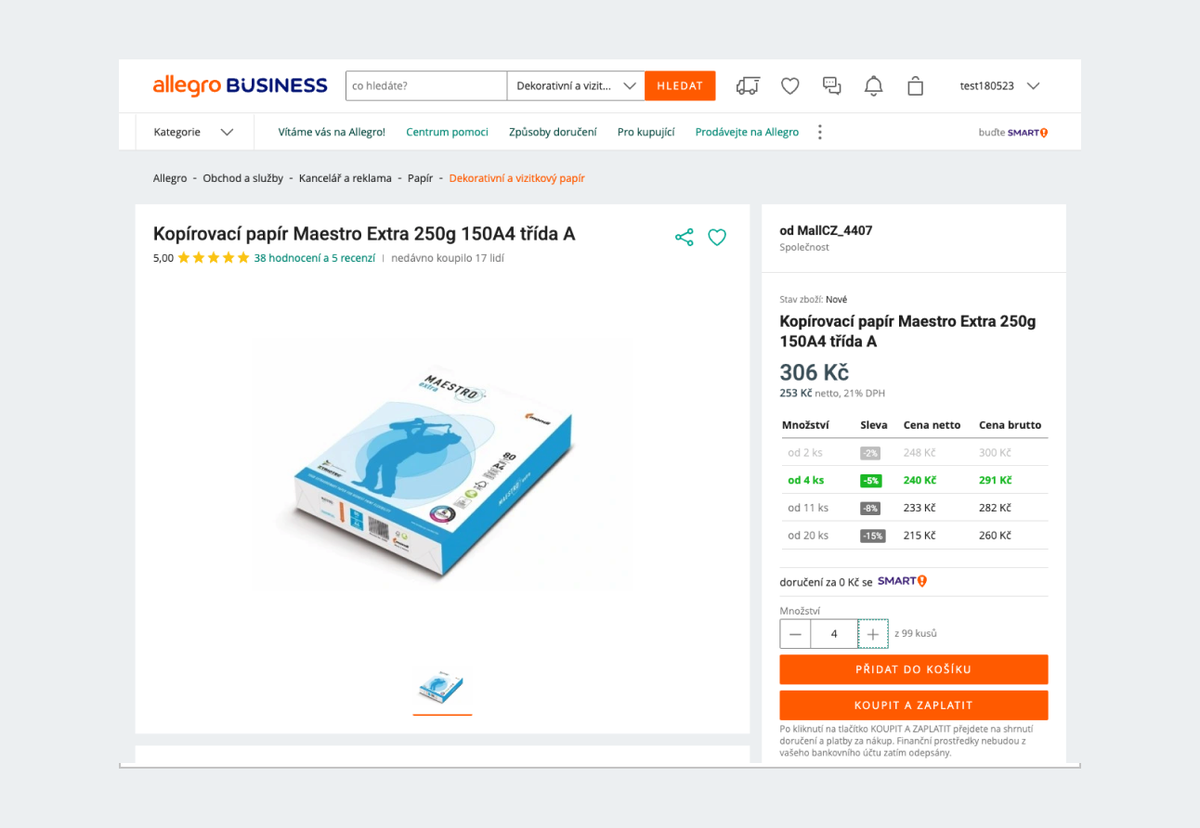
Task: Select the product image thumbnail
Action: click(442, 686)
